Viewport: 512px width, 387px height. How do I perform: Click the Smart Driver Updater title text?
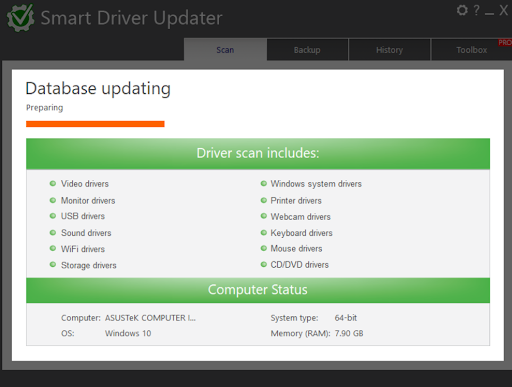point(131,18)
